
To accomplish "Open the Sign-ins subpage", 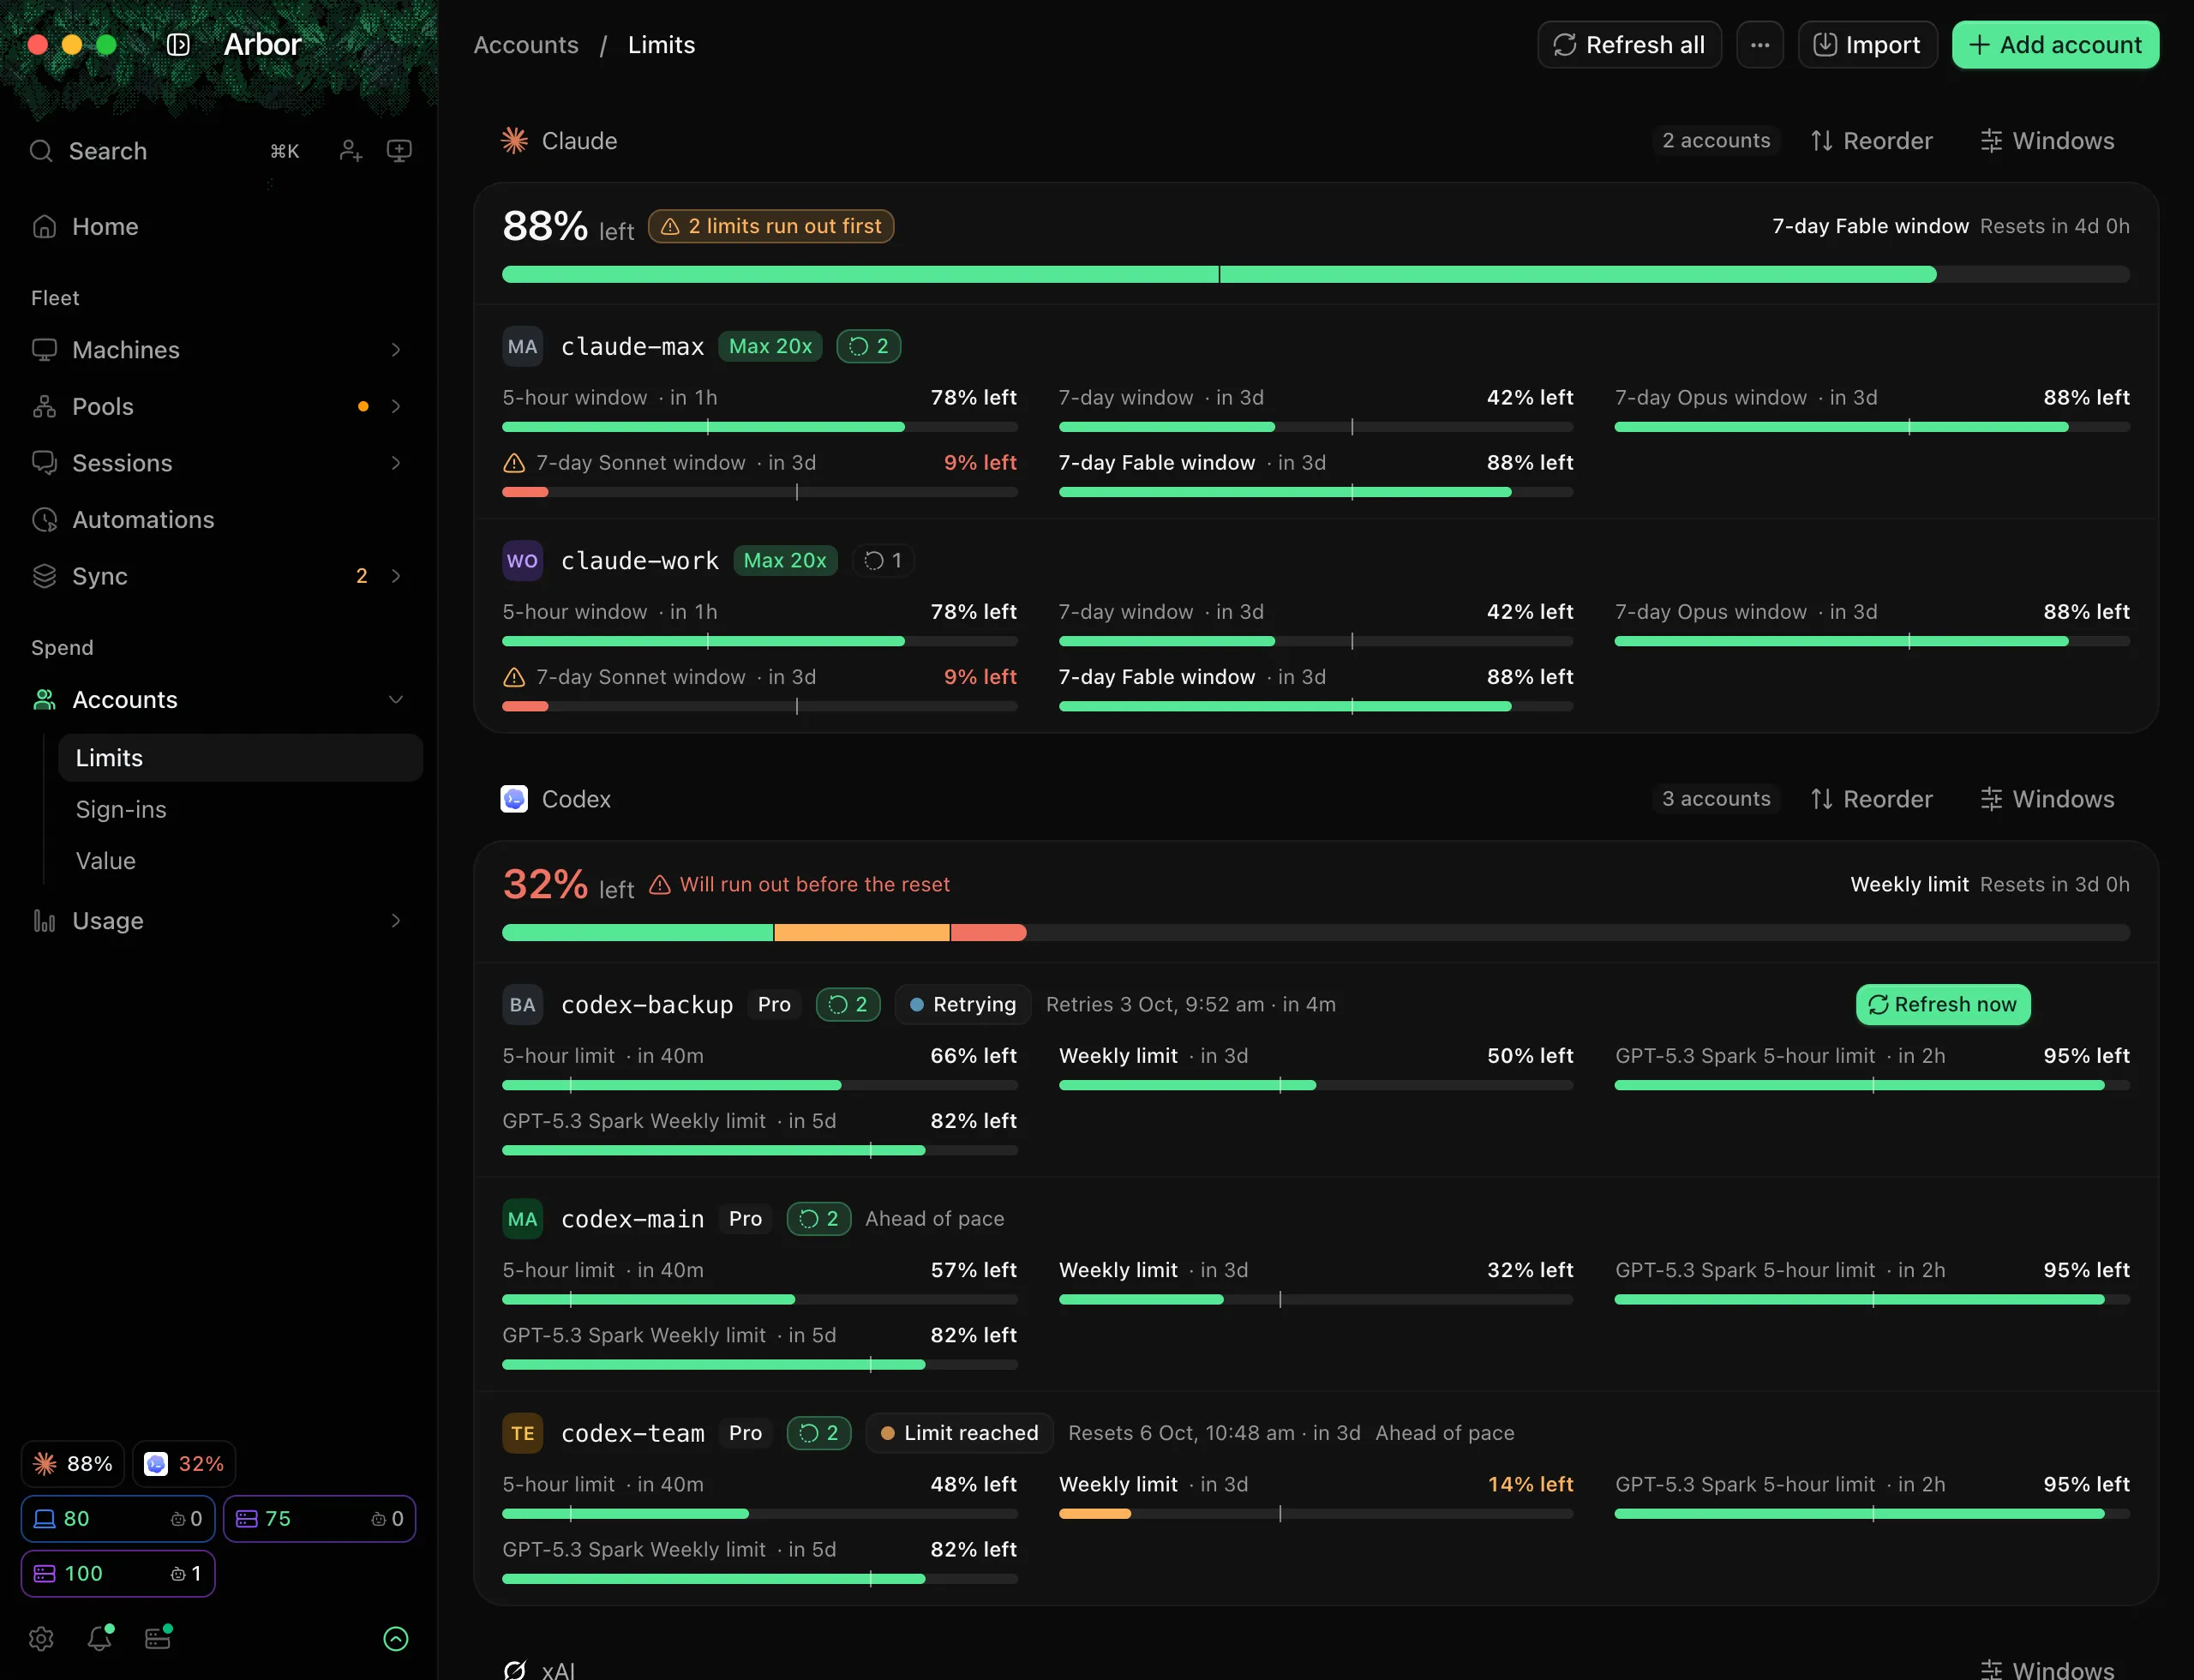I will [x=240, y=809].
